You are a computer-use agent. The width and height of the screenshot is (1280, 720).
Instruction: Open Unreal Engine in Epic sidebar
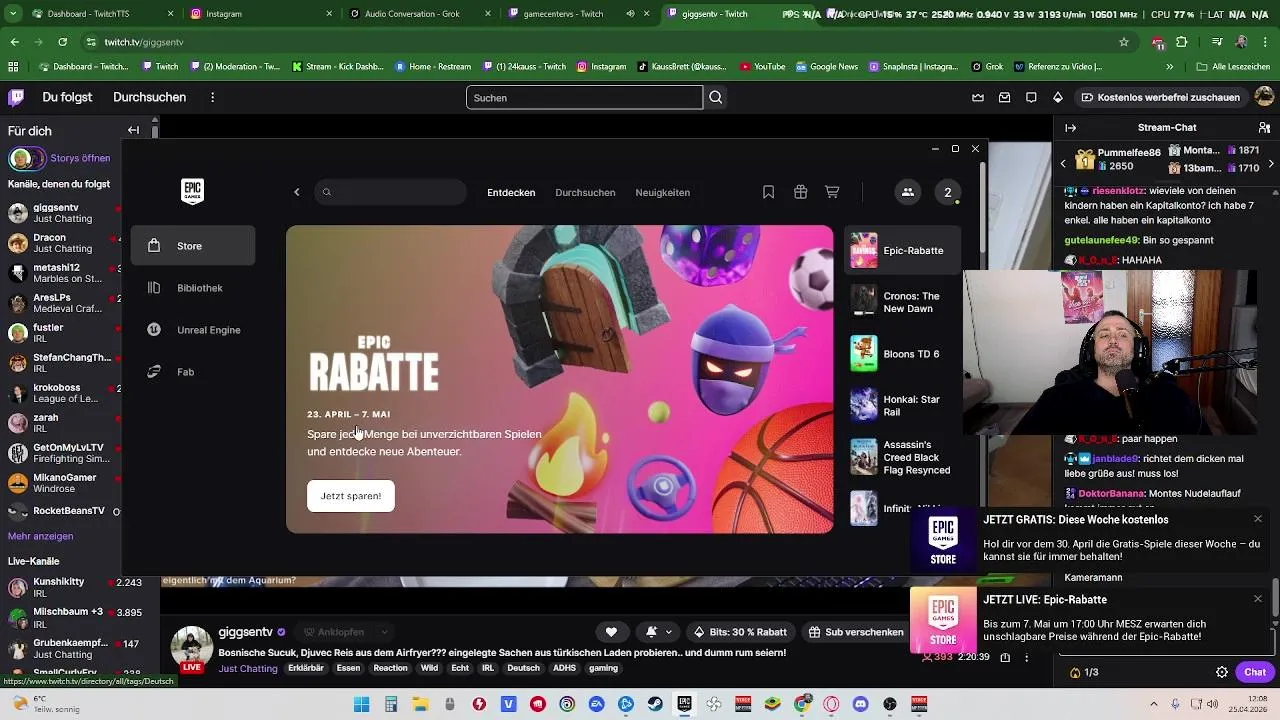(193, 330)
